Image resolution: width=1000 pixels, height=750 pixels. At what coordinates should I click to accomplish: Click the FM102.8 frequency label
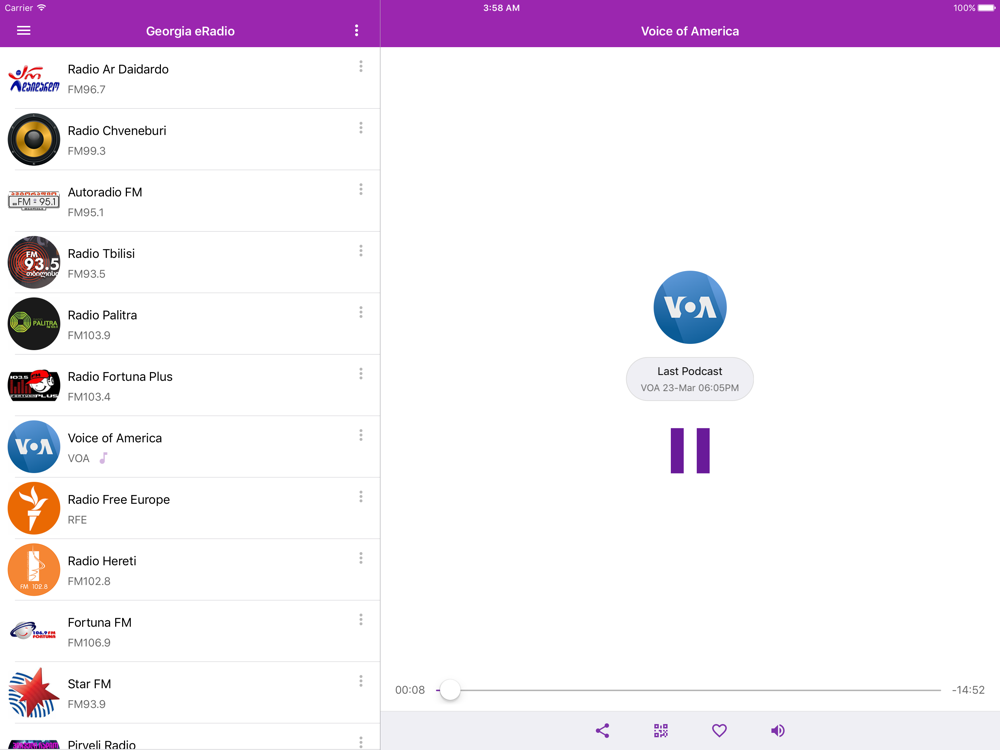[89, 581]
